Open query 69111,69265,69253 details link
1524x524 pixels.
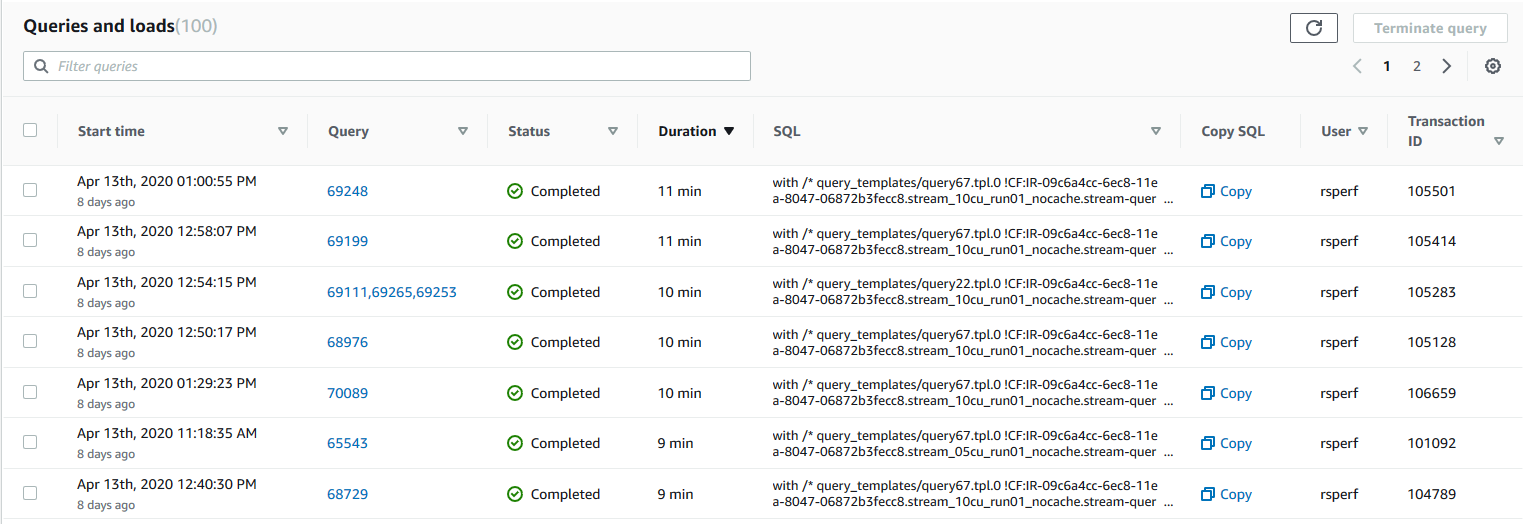pos(391,292)
